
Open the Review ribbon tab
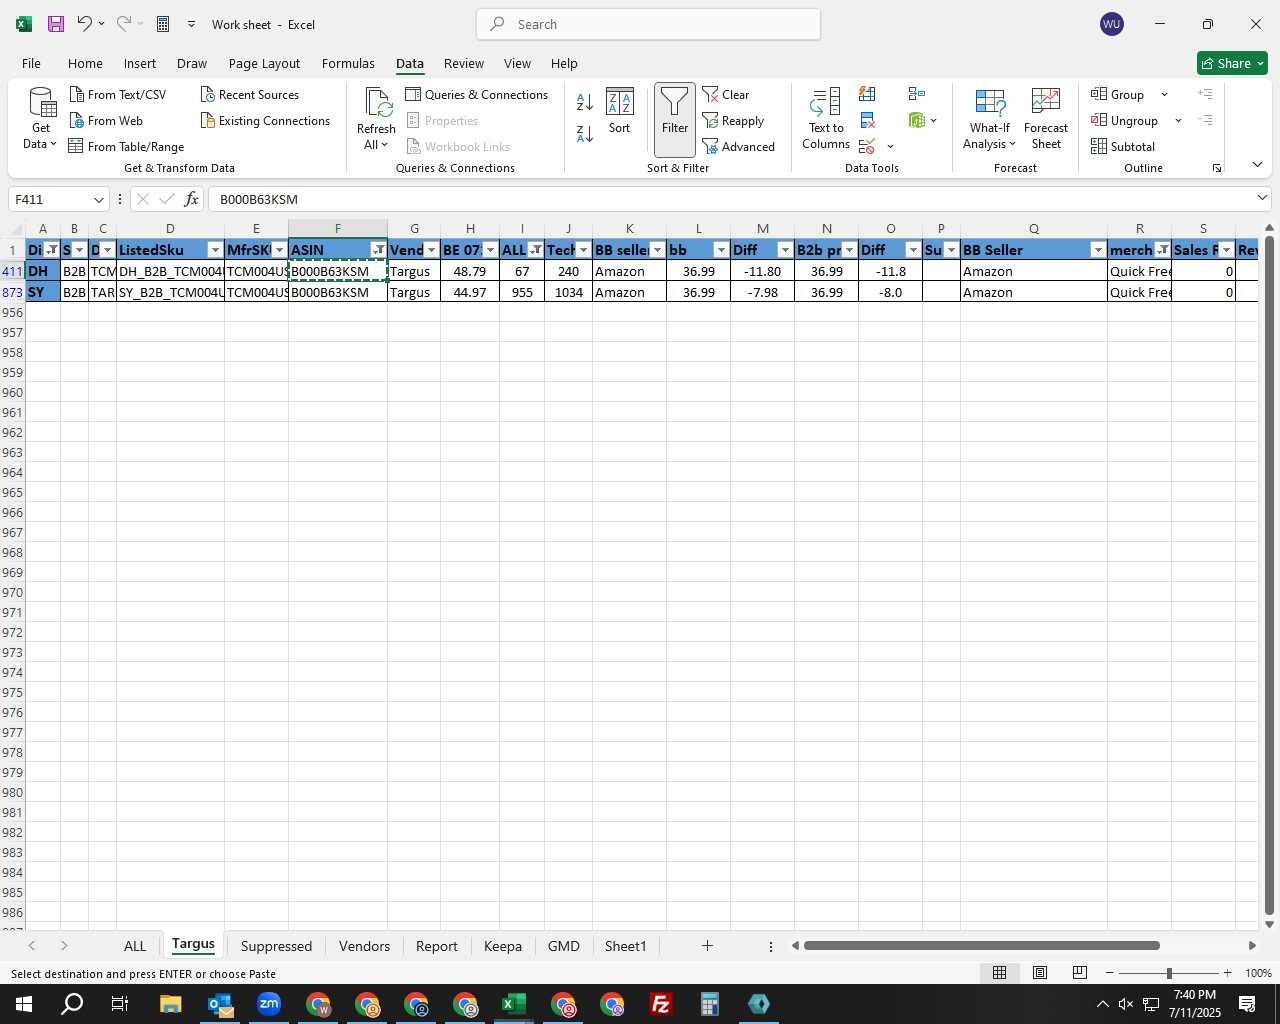pos(464,63)
